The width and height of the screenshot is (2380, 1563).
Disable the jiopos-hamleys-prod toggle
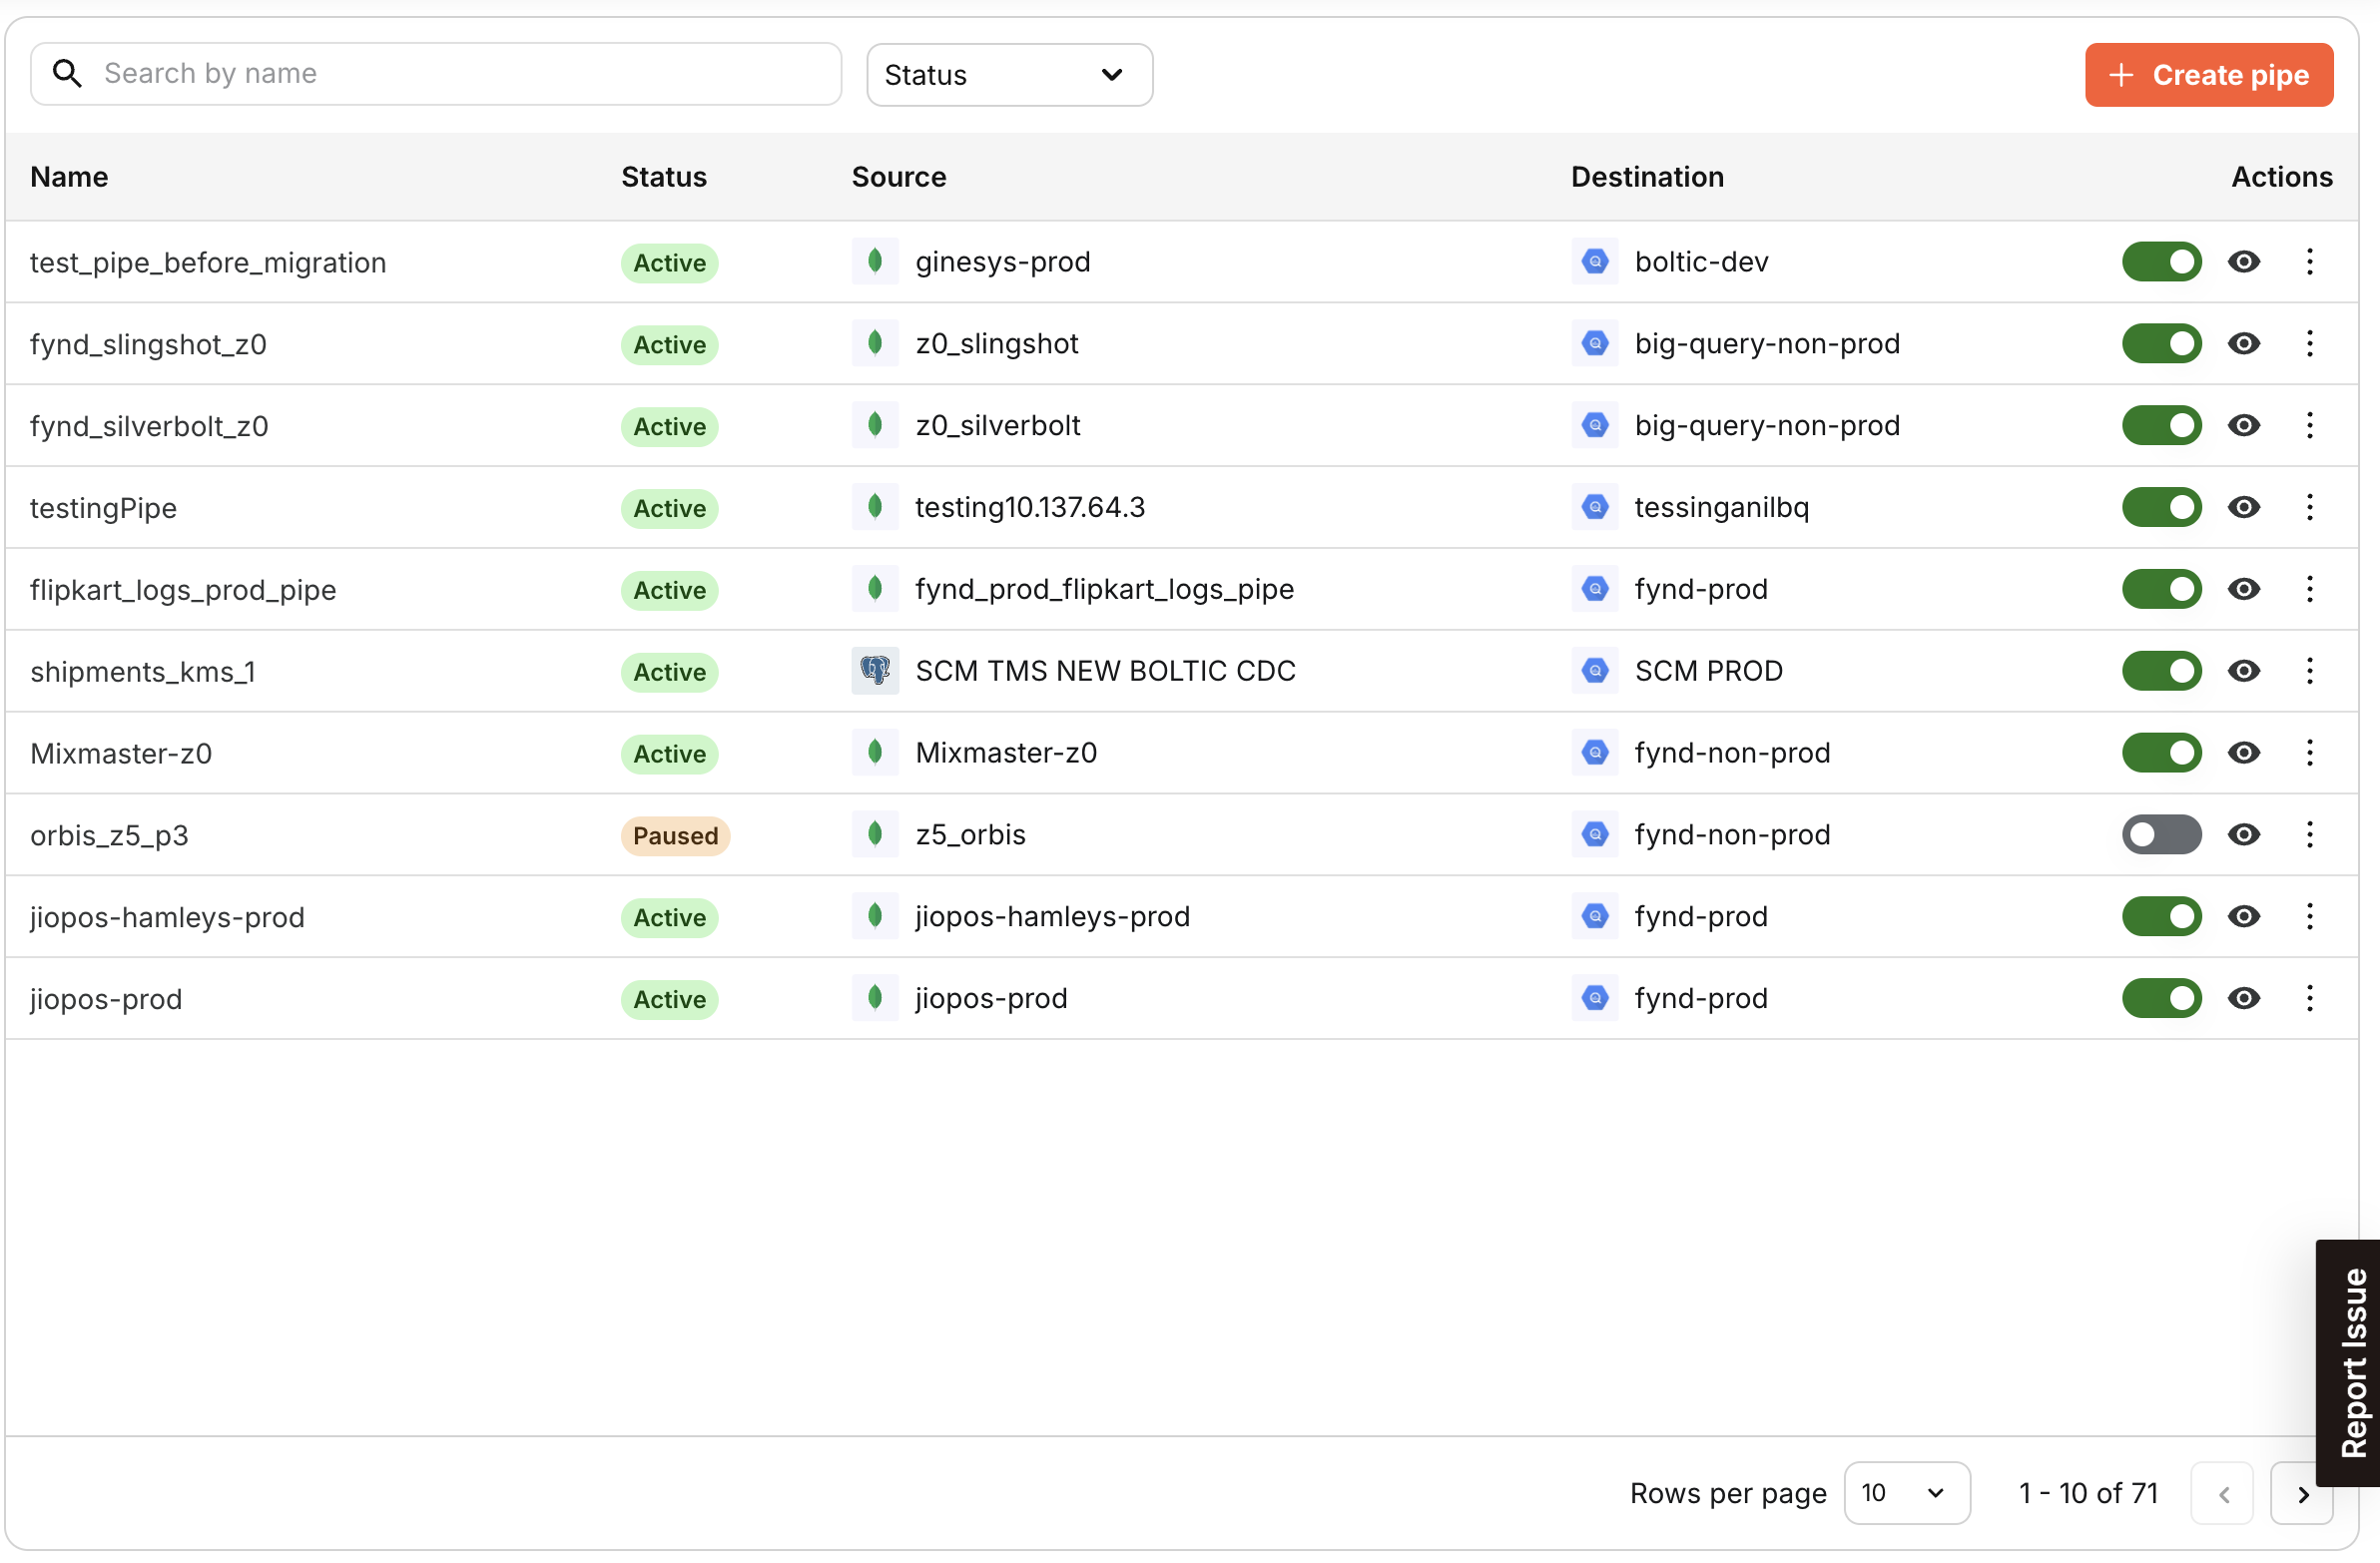[x=2162, y=917]
